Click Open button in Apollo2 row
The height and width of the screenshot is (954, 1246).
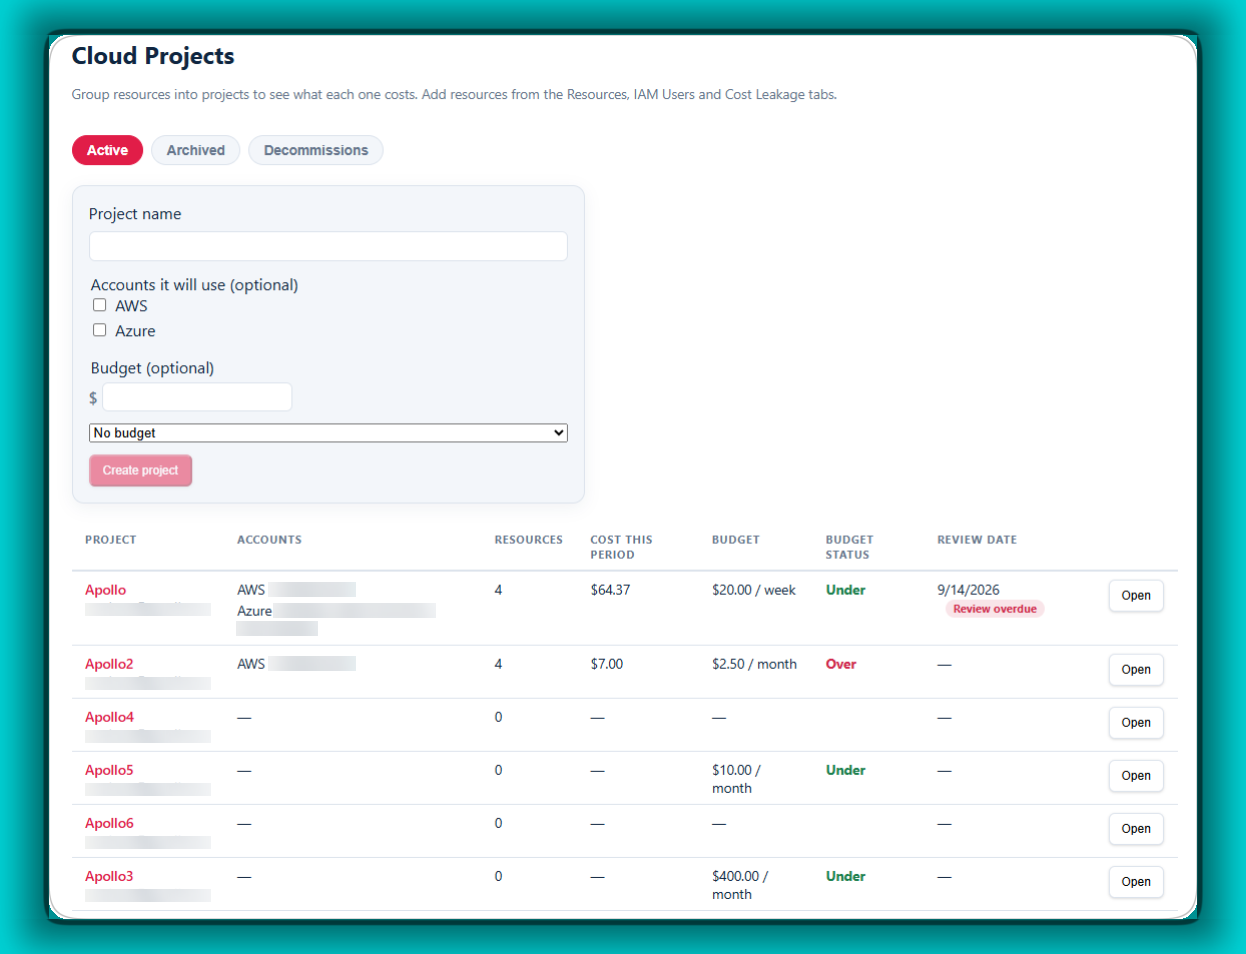tap(1136, 669)
